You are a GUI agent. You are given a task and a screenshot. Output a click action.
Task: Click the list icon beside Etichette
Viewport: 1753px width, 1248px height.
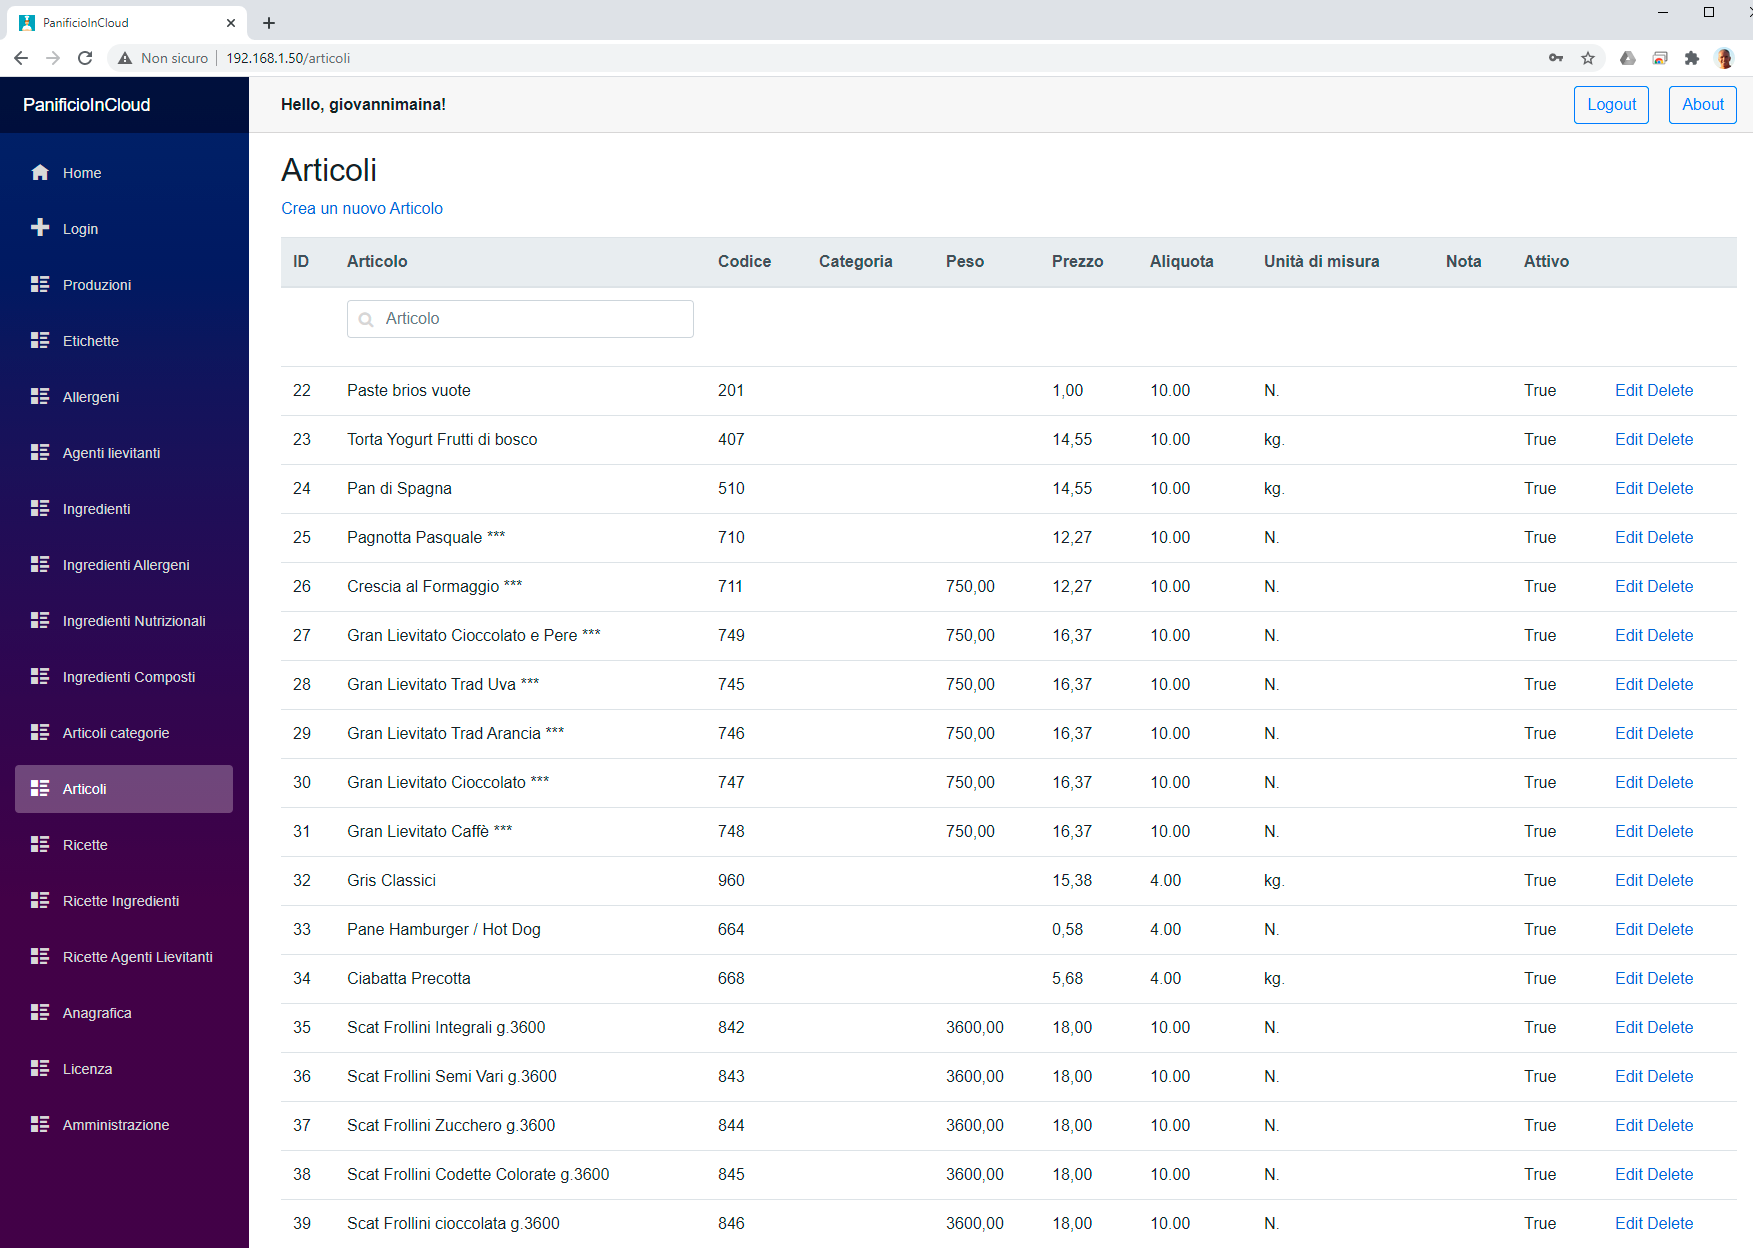click(40, 340)
